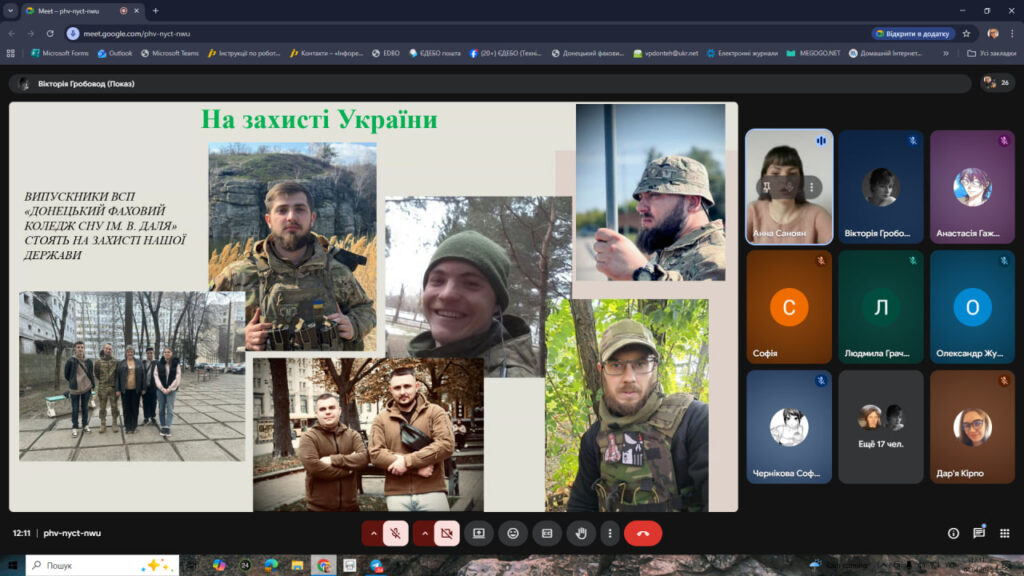
Task: Expand audio settings arrow beside microphone
Action: [373, 533]
